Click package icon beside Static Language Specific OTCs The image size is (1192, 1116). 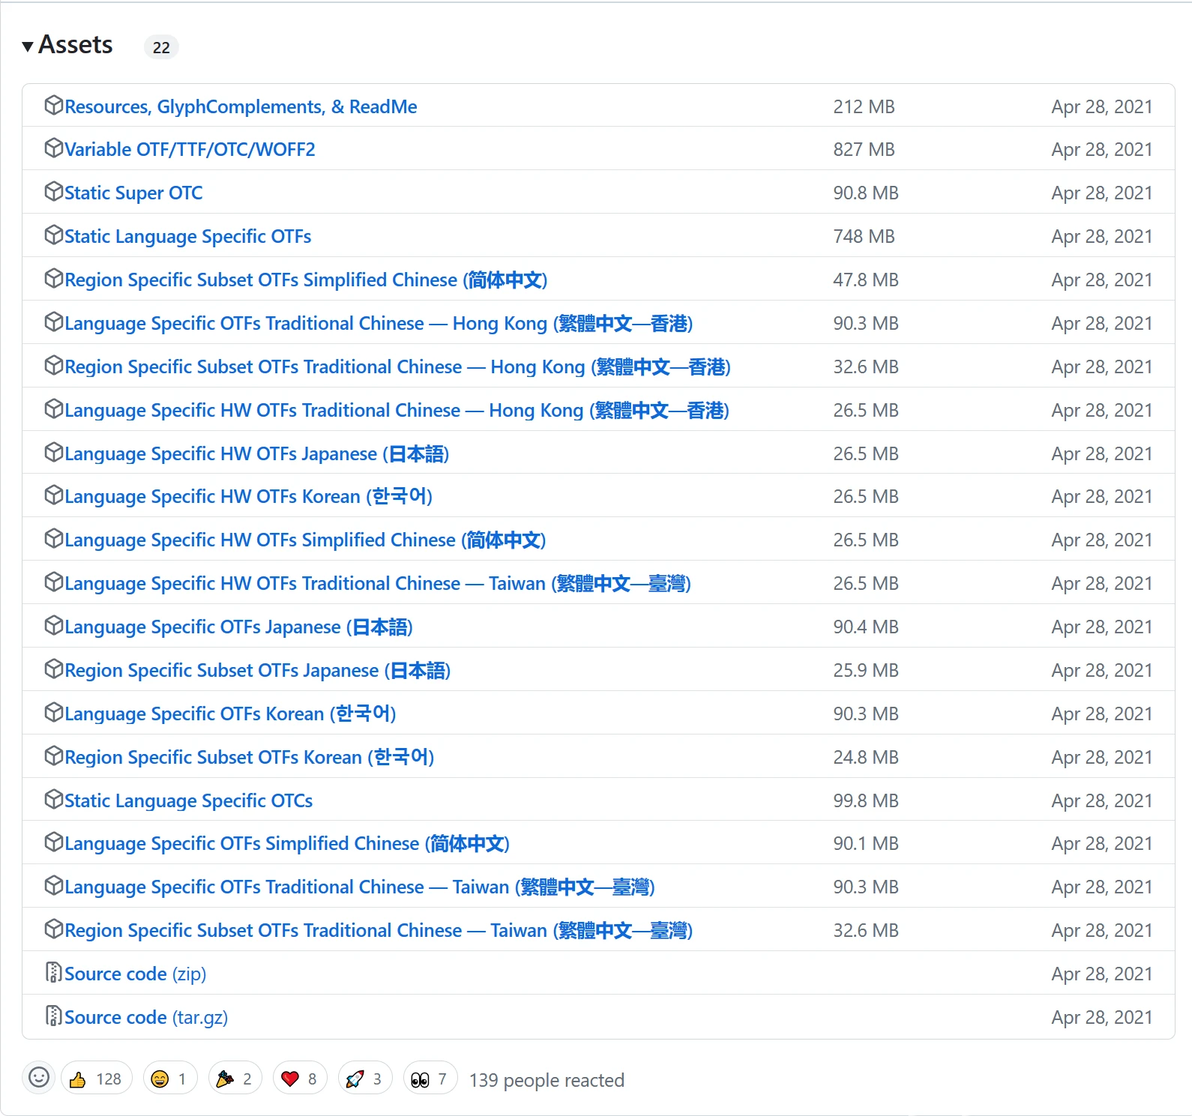tap(53, 799)
